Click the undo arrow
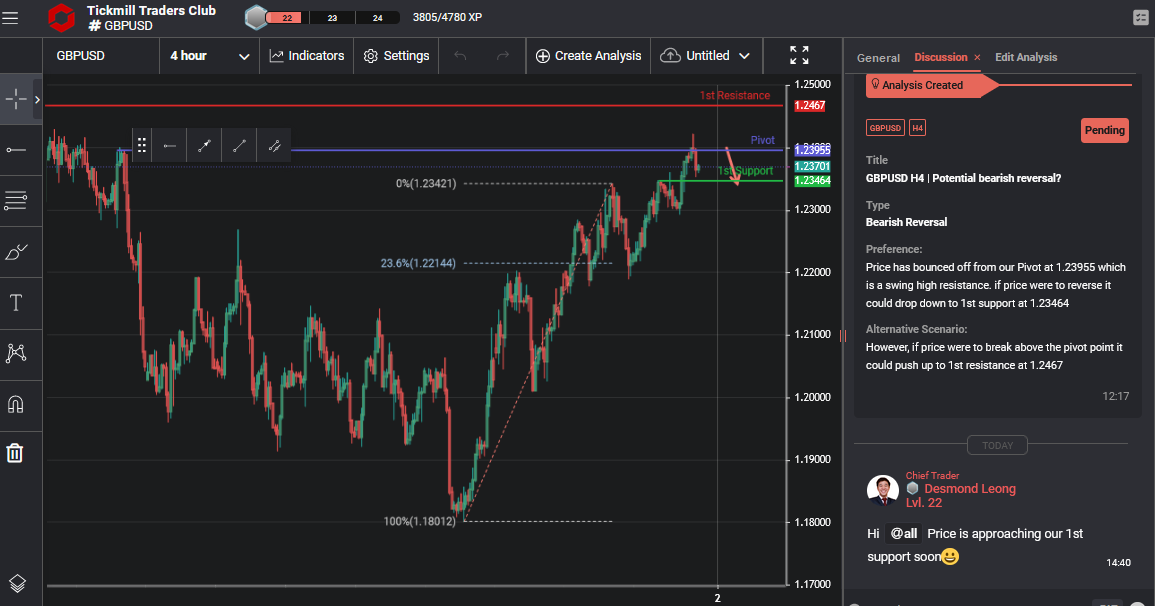The height and width of the screenshot is (606, 1155). click(x=460, y=56)
